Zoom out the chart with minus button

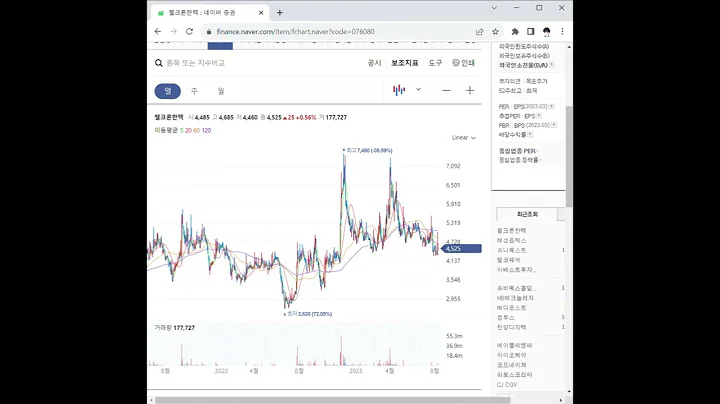point(446,90)
